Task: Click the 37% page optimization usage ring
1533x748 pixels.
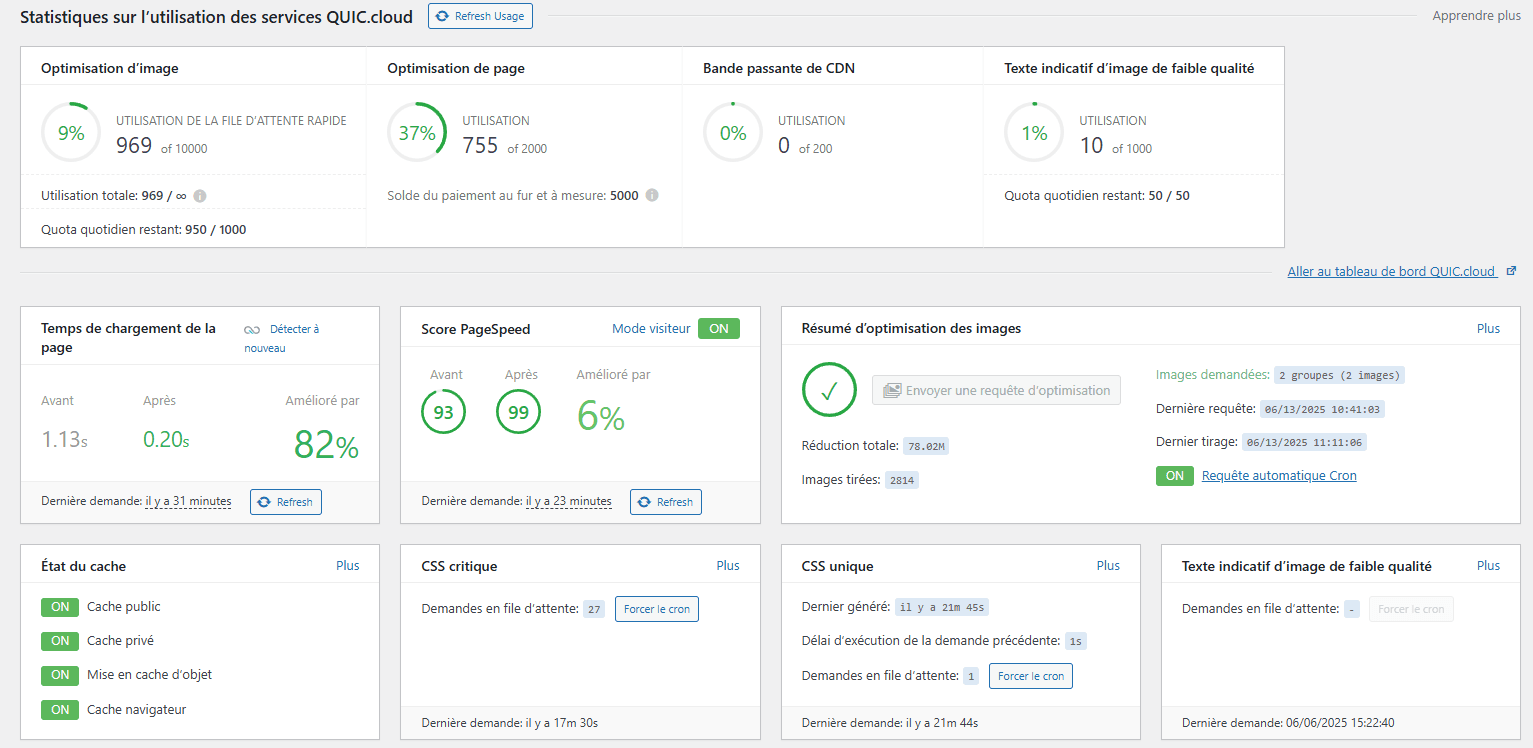Action: point(417,133)
